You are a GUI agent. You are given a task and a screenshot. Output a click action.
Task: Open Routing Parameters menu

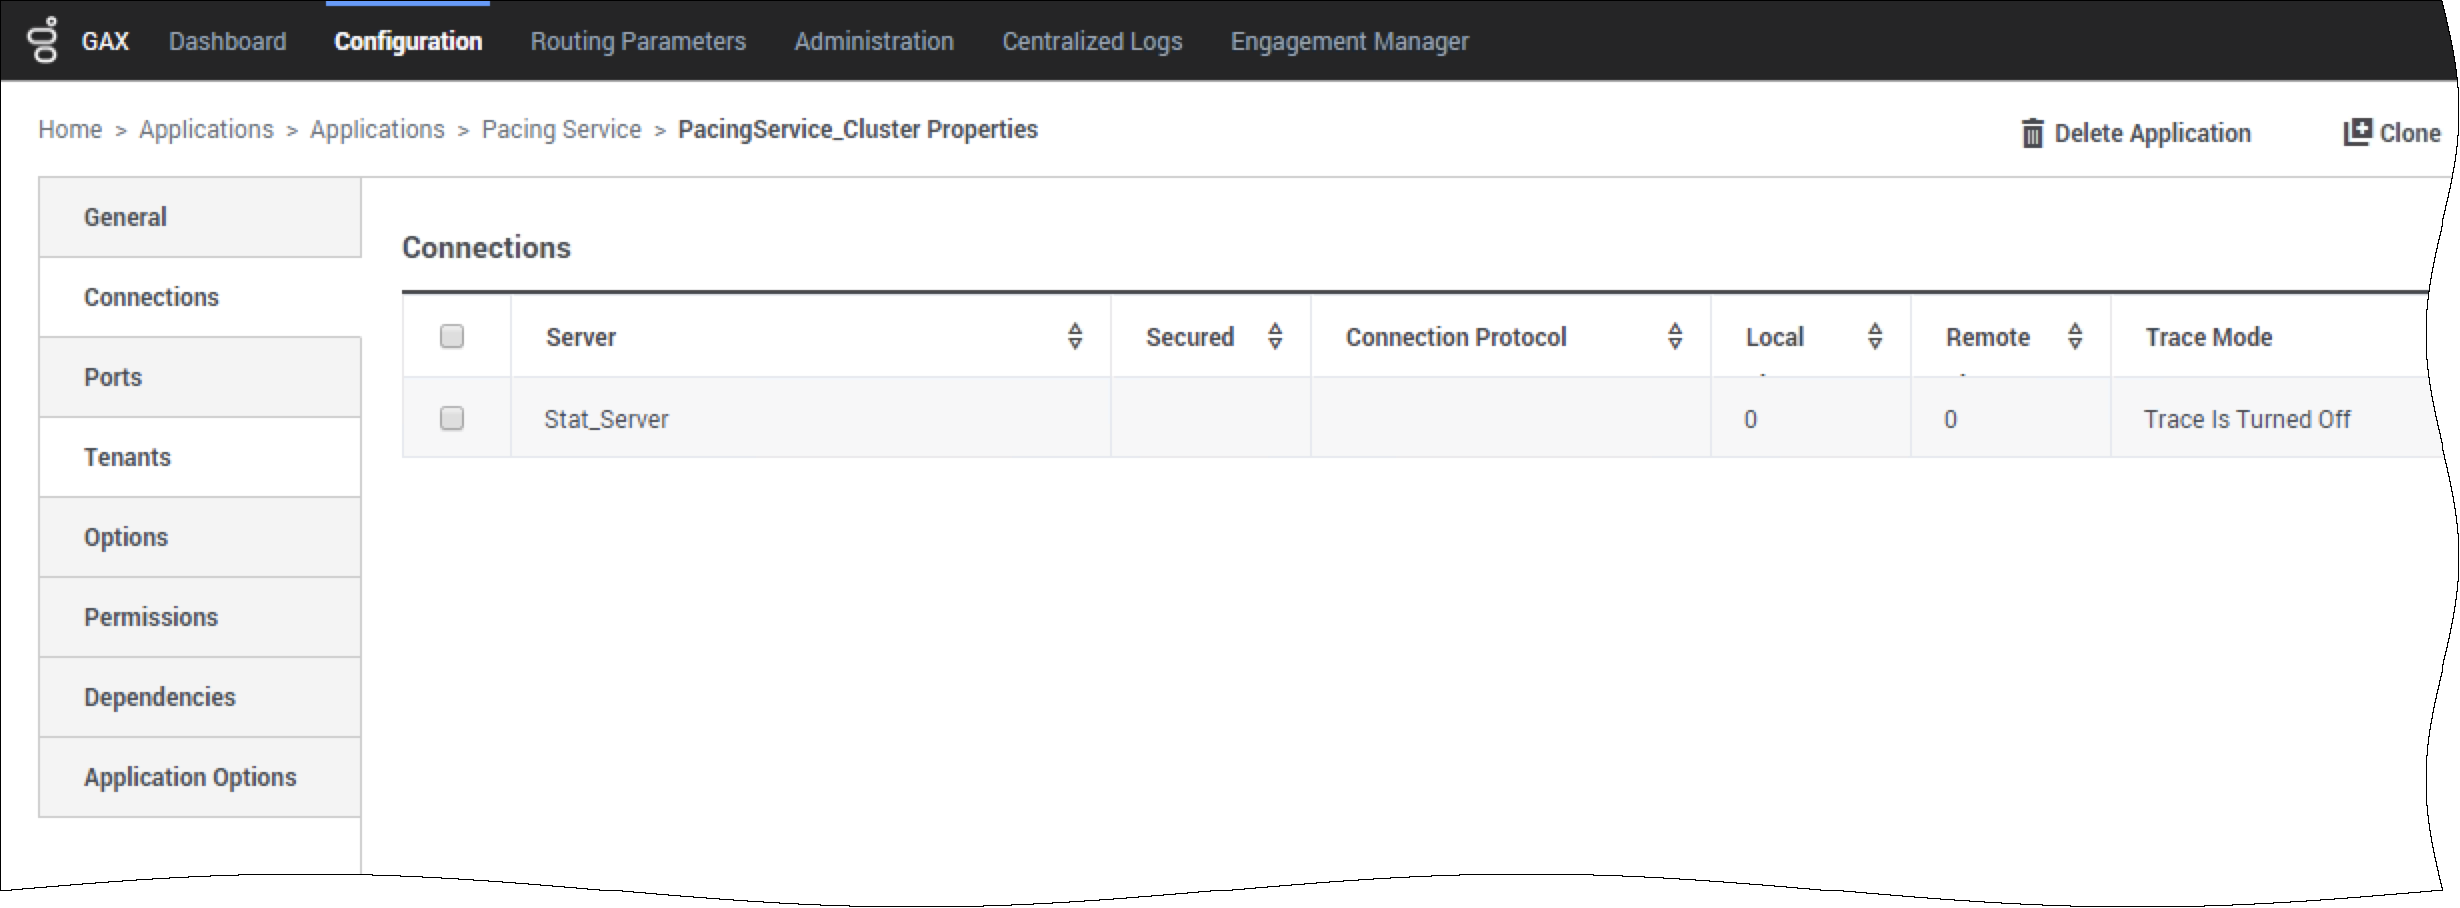pyautogui.click(x=638, y=41)
